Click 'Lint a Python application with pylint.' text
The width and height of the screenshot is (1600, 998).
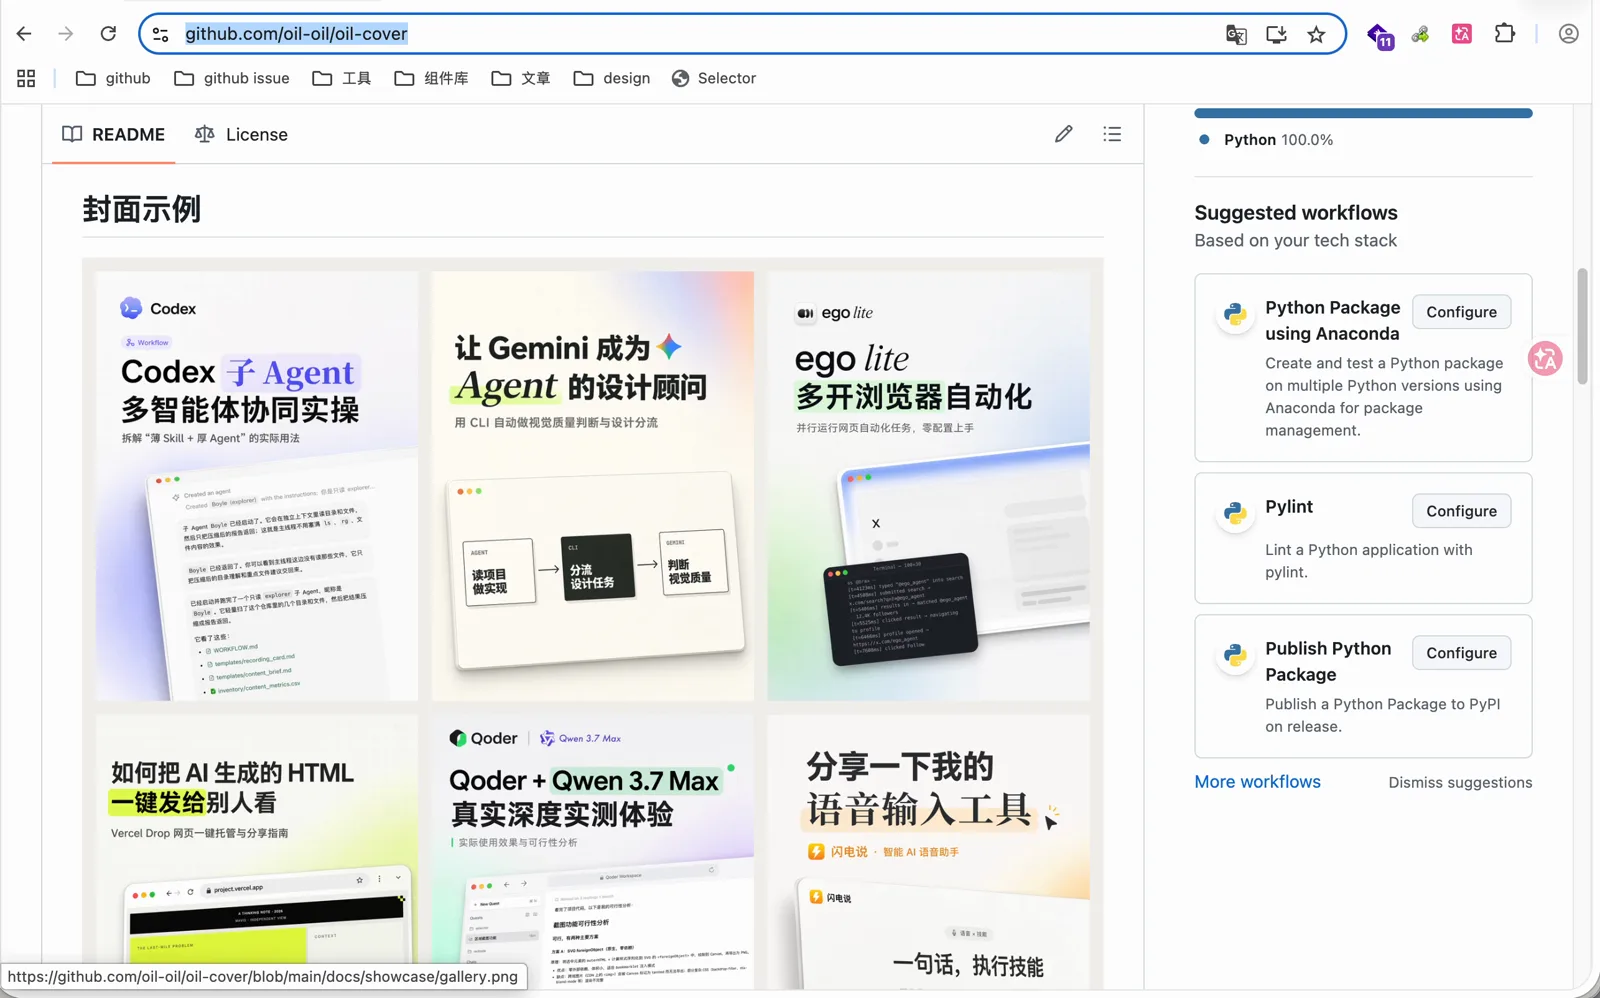[1368, 561]
